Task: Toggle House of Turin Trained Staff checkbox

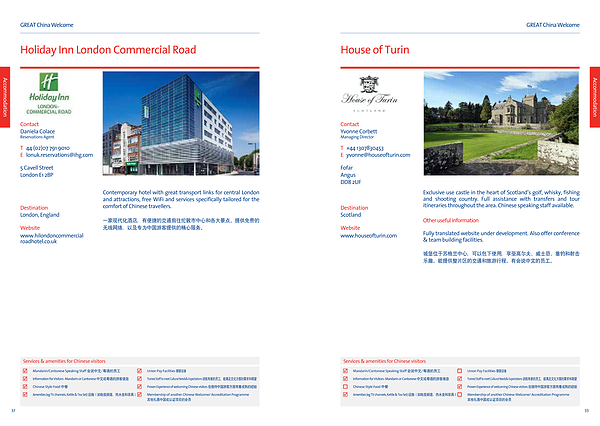Action: coord(460,379)
